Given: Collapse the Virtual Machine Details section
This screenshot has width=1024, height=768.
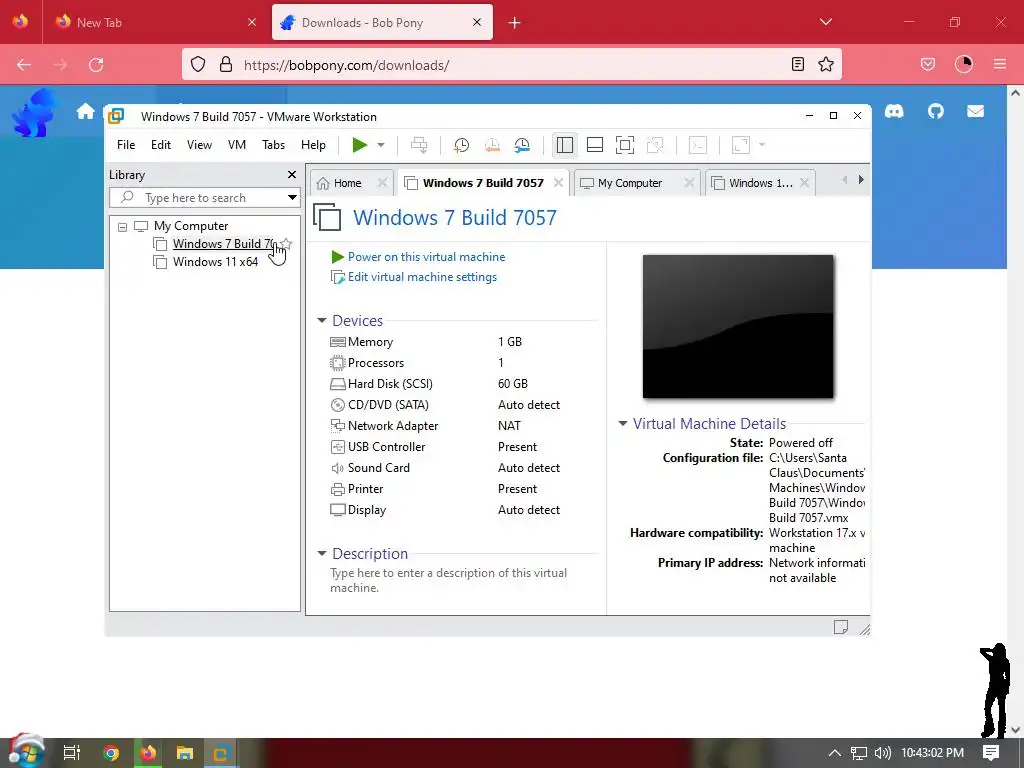Looking at the screenshot, I should pyautogui.click(x=623, y=424).
